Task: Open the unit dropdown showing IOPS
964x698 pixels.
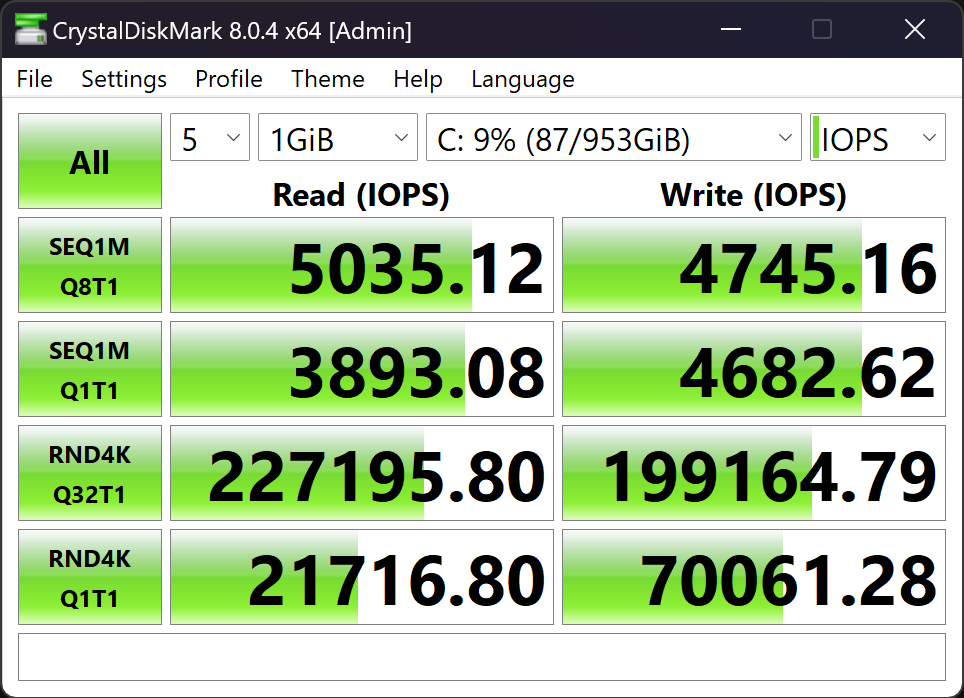Action: [878, 137]
